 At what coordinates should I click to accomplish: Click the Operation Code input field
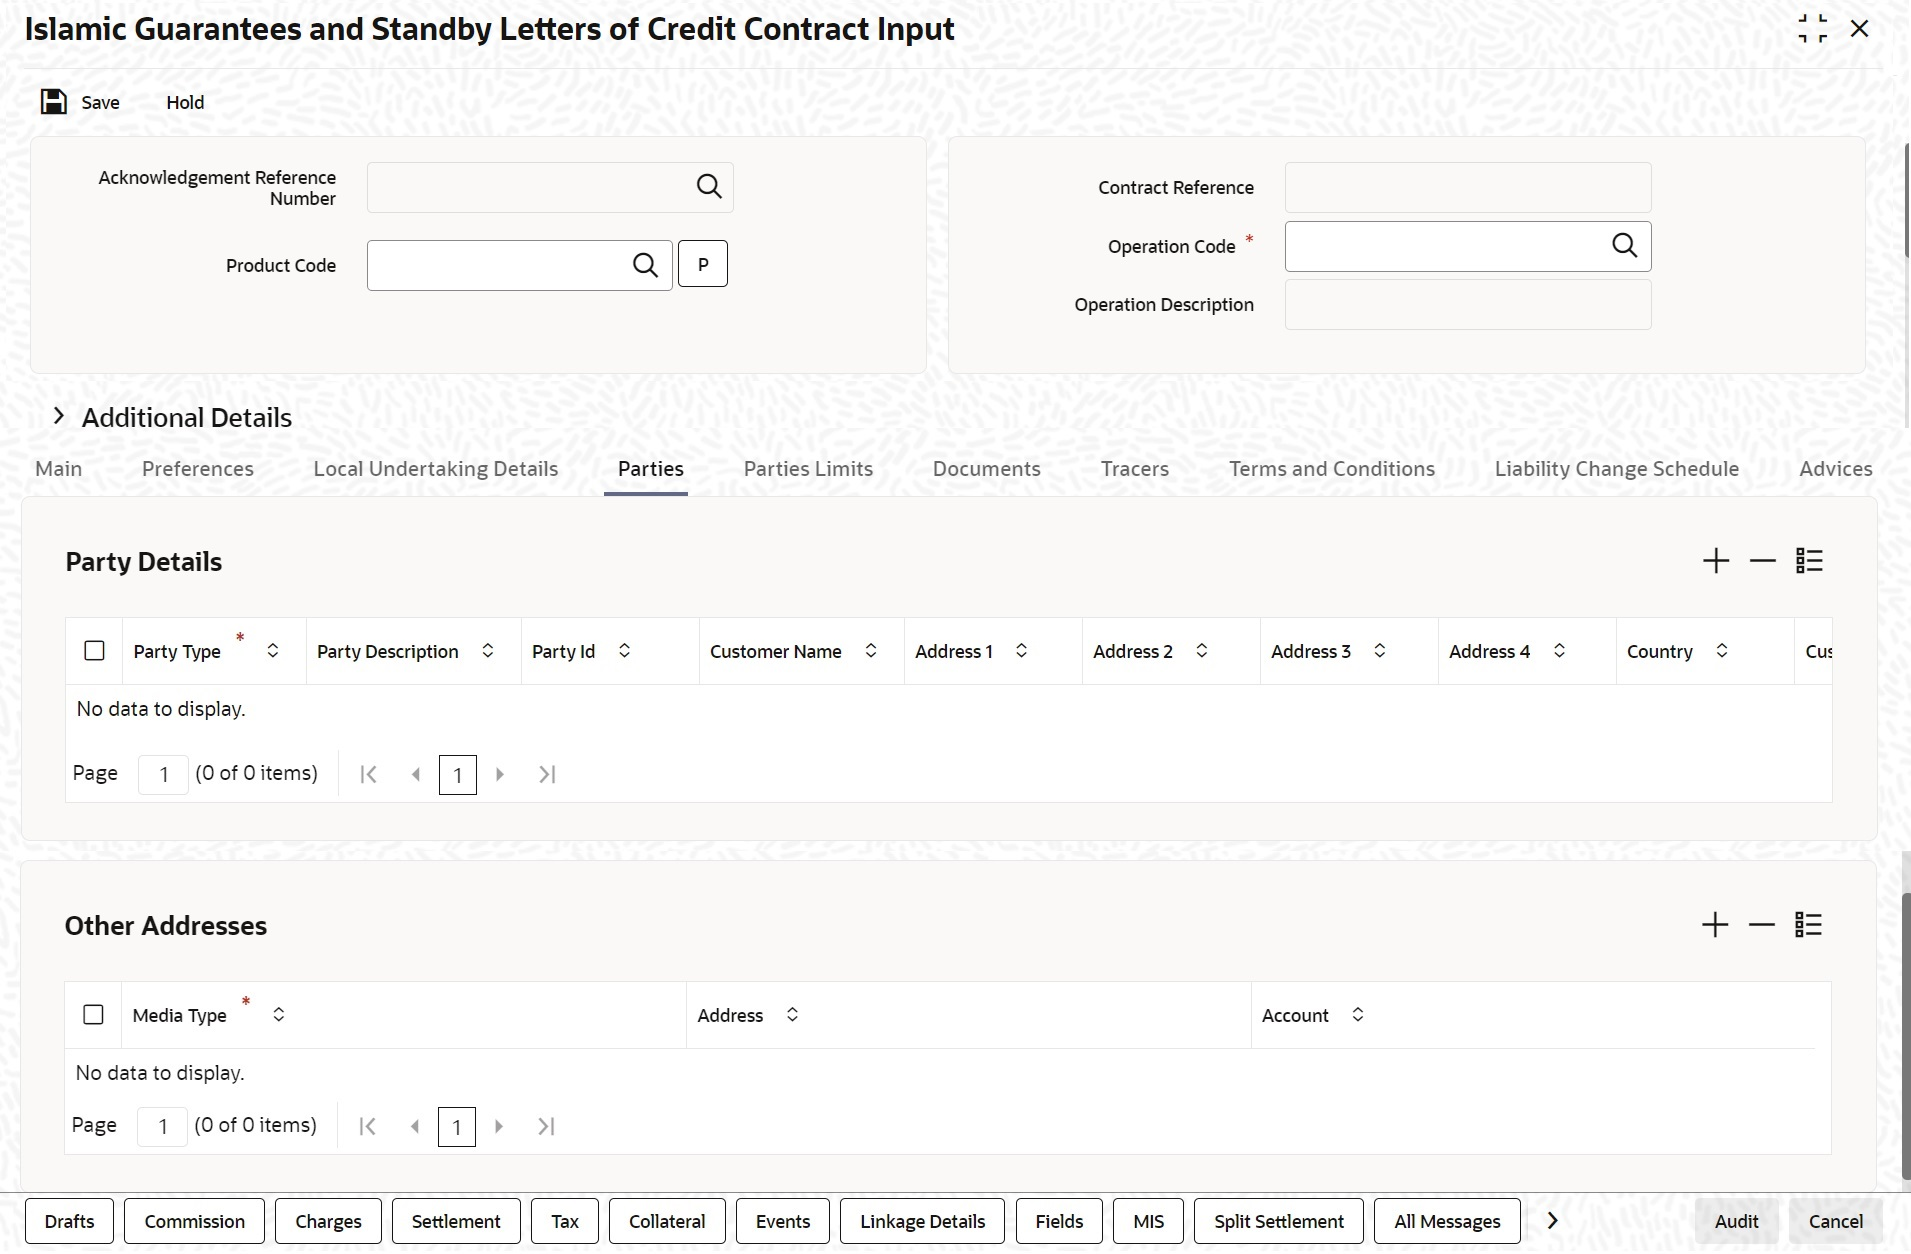pos(1445,246)
